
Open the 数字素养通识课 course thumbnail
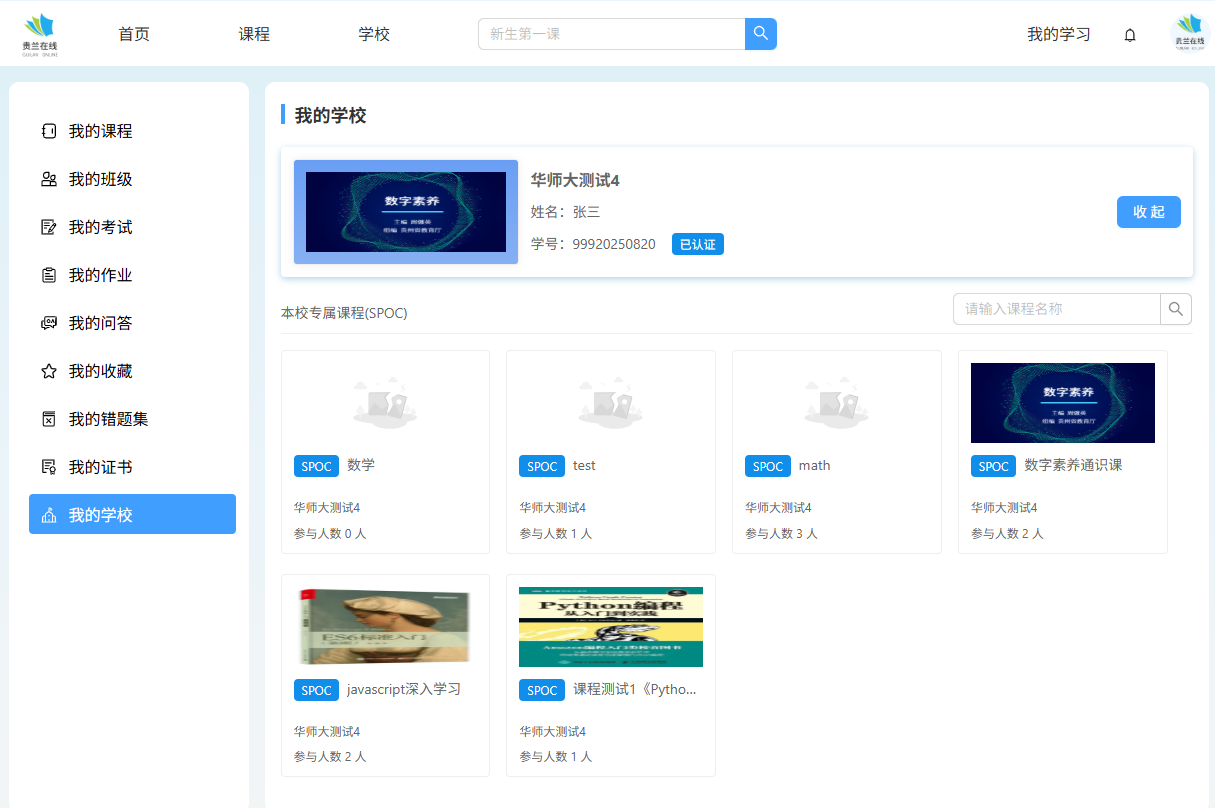point(1062,403)
